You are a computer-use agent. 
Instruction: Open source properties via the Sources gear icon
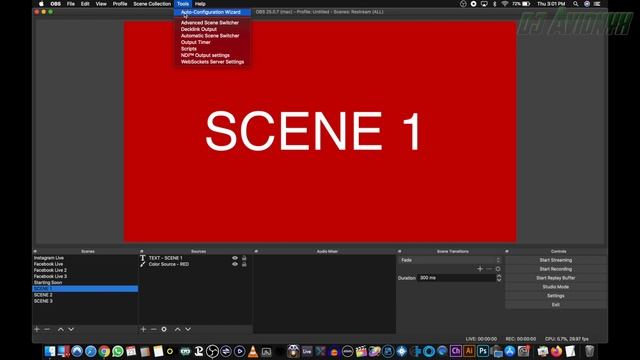click(164, 329)
